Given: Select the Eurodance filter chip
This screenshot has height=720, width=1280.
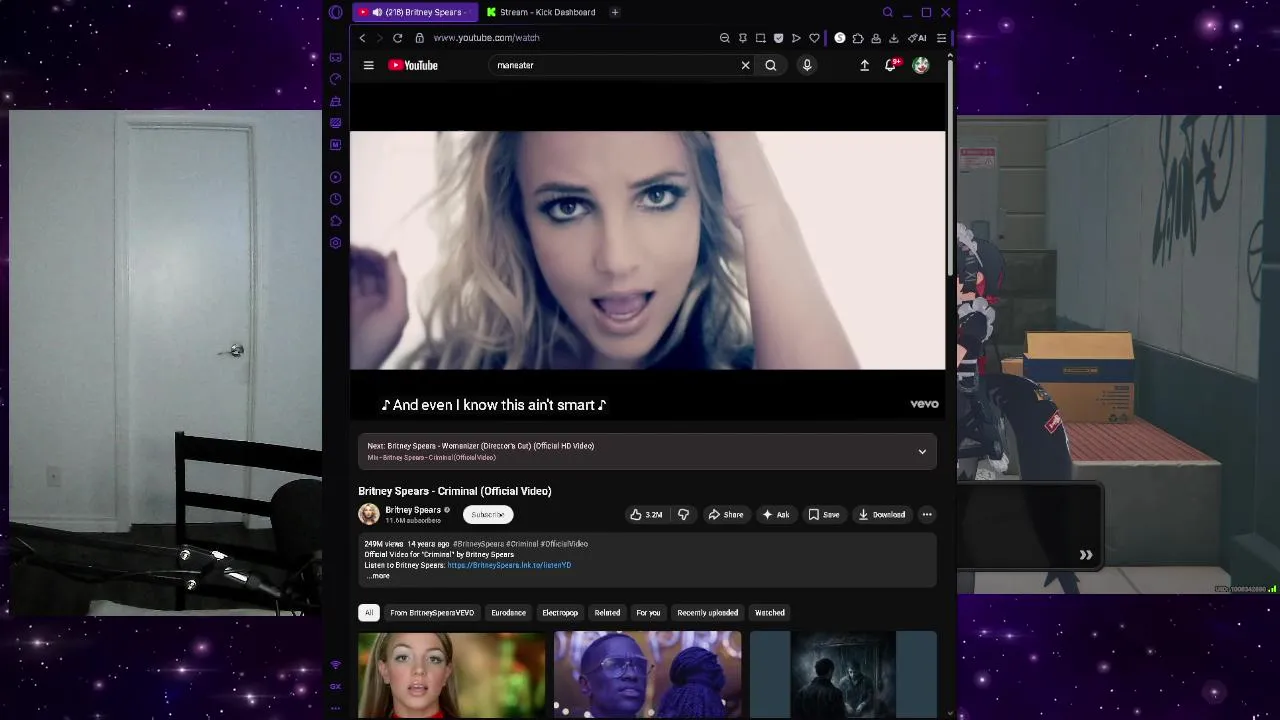Looking at the screenshot, I should [x=508, y=613].
